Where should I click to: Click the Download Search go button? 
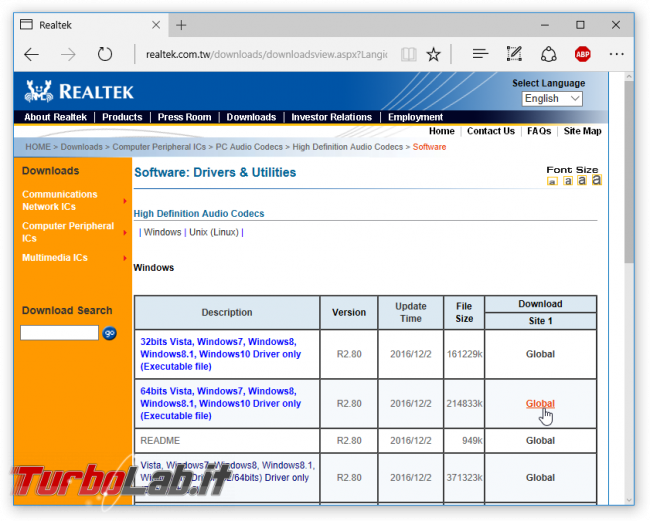click(x=109, y=333)
